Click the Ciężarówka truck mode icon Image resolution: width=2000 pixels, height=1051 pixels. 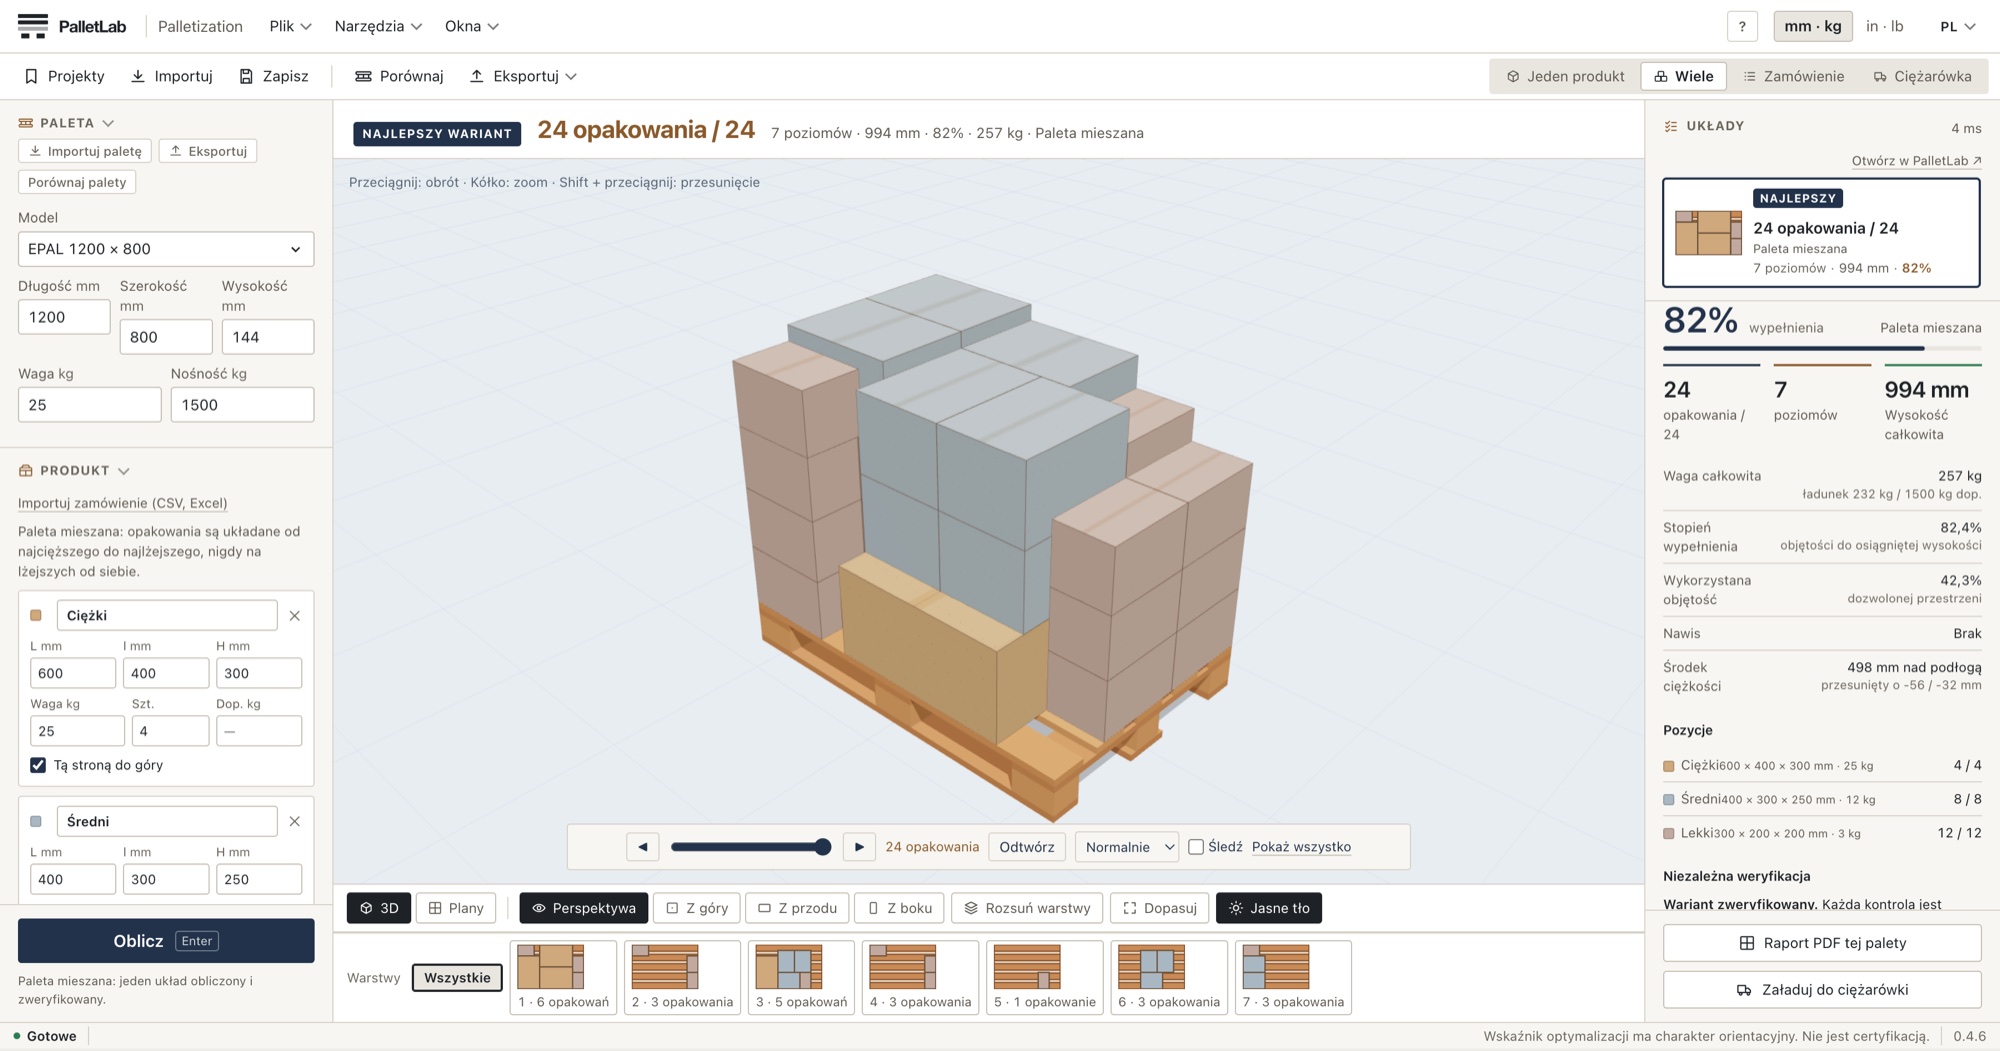tap(1880, 76)
